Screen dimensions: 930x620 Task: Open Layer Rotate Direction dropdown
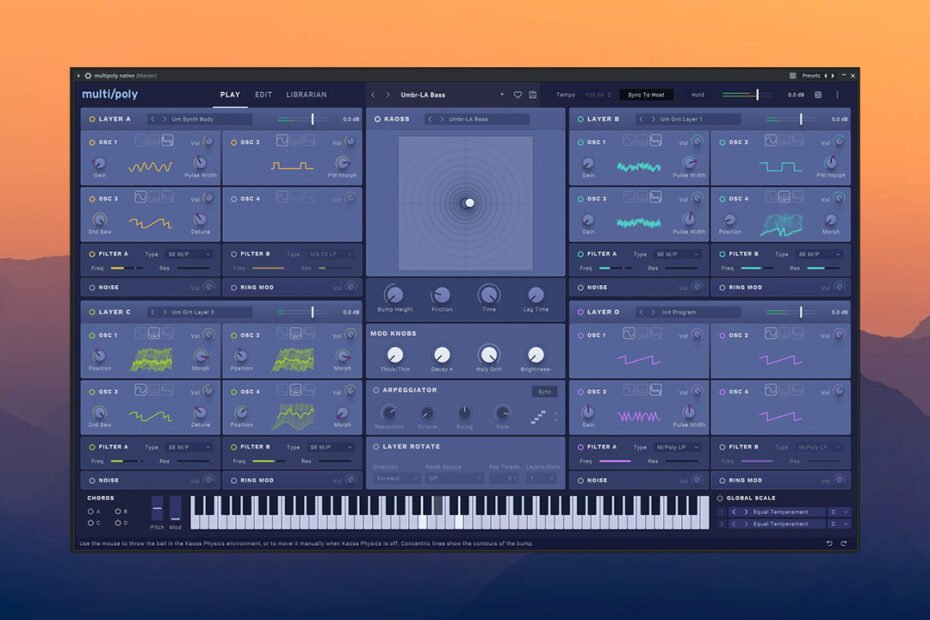pos(396,479)
